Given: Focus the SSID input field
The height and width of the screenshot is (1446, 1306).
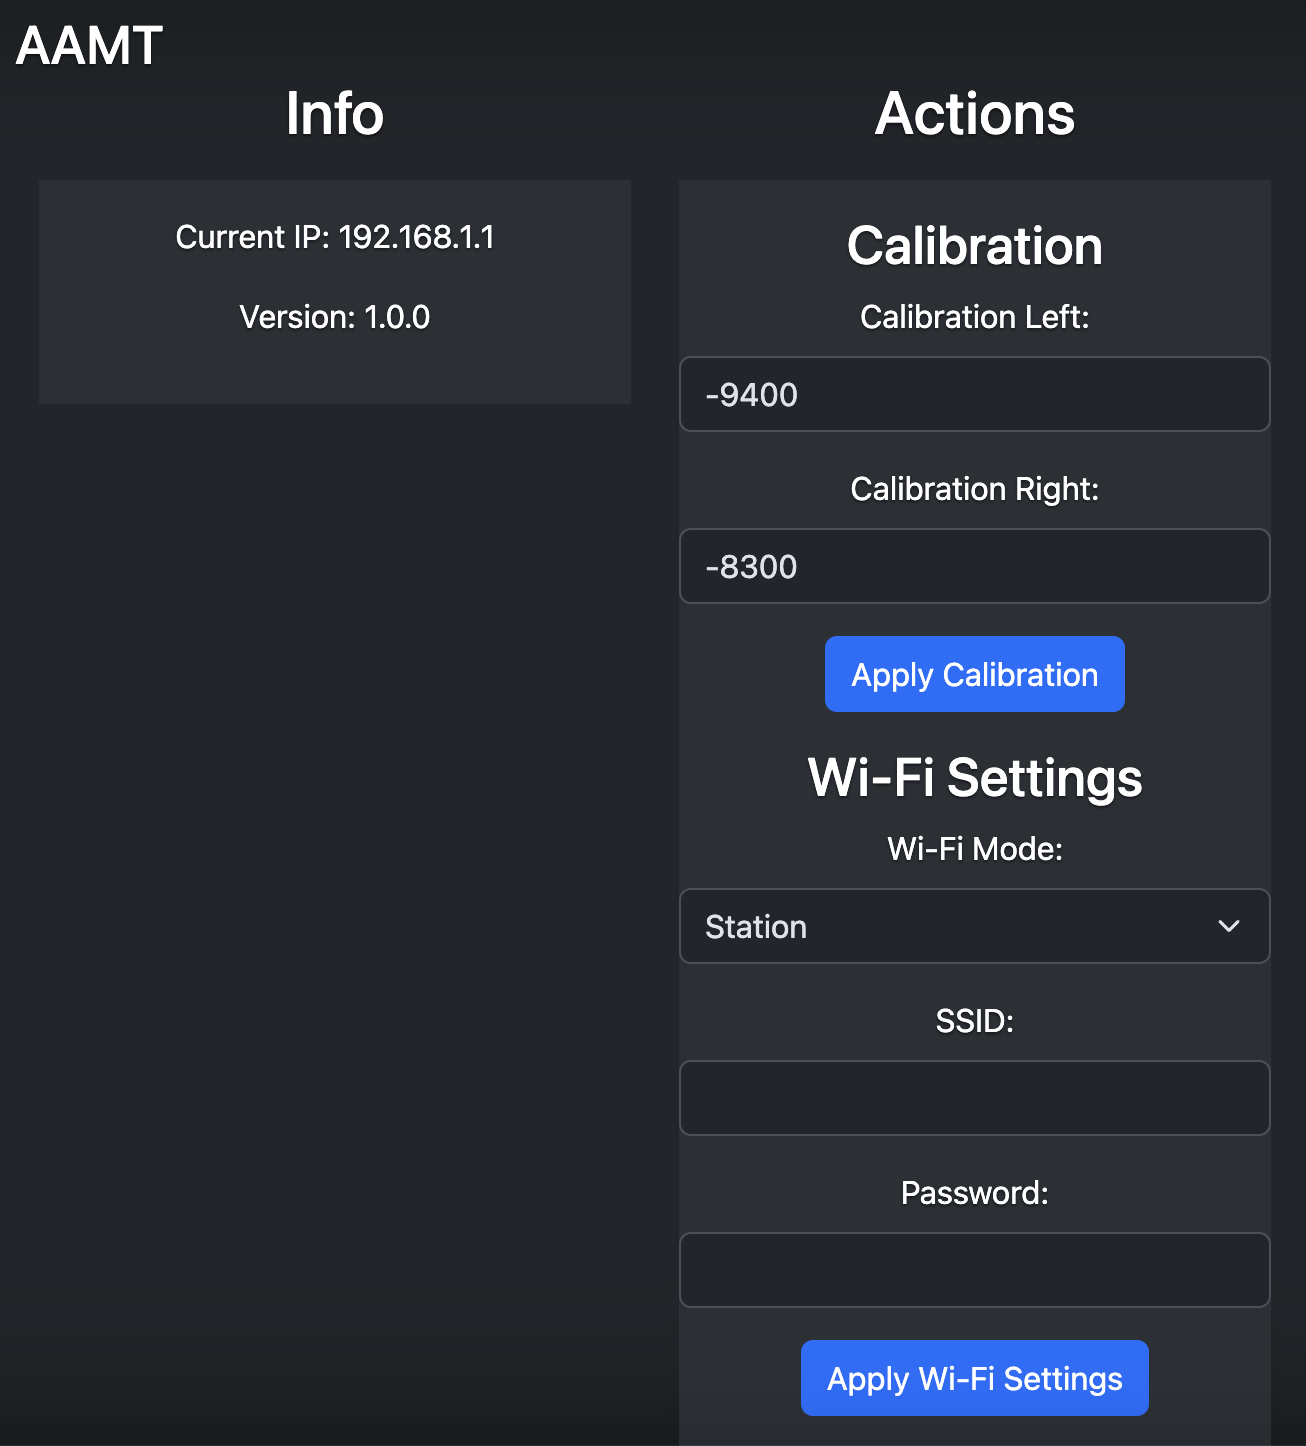Looking at the screenshot, I should pyautogui.click(x=974, y=1099).
